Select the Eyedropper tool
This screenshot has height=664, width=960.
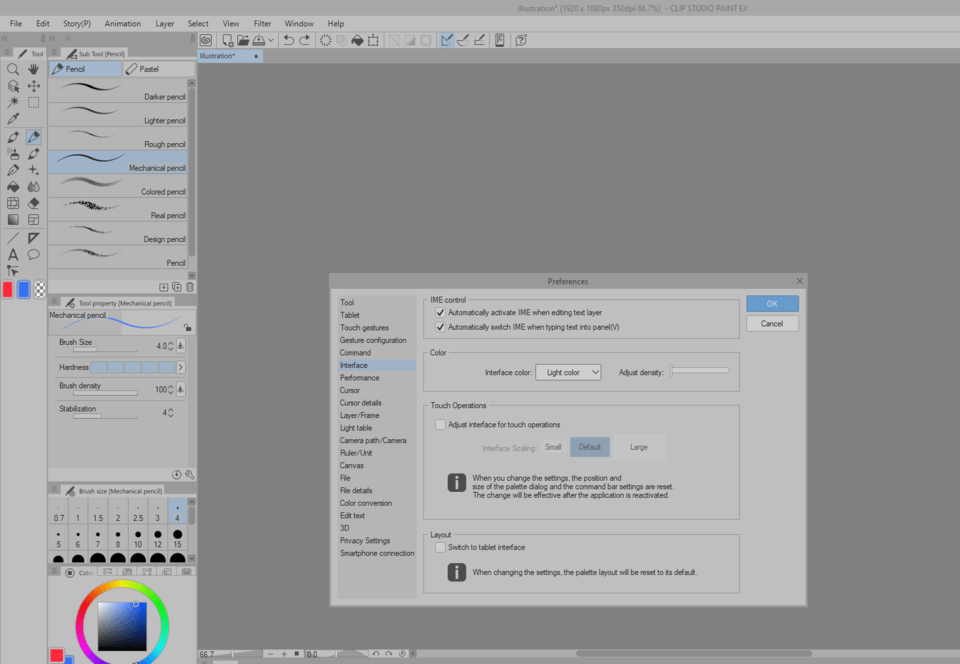(x=13, y=119)
